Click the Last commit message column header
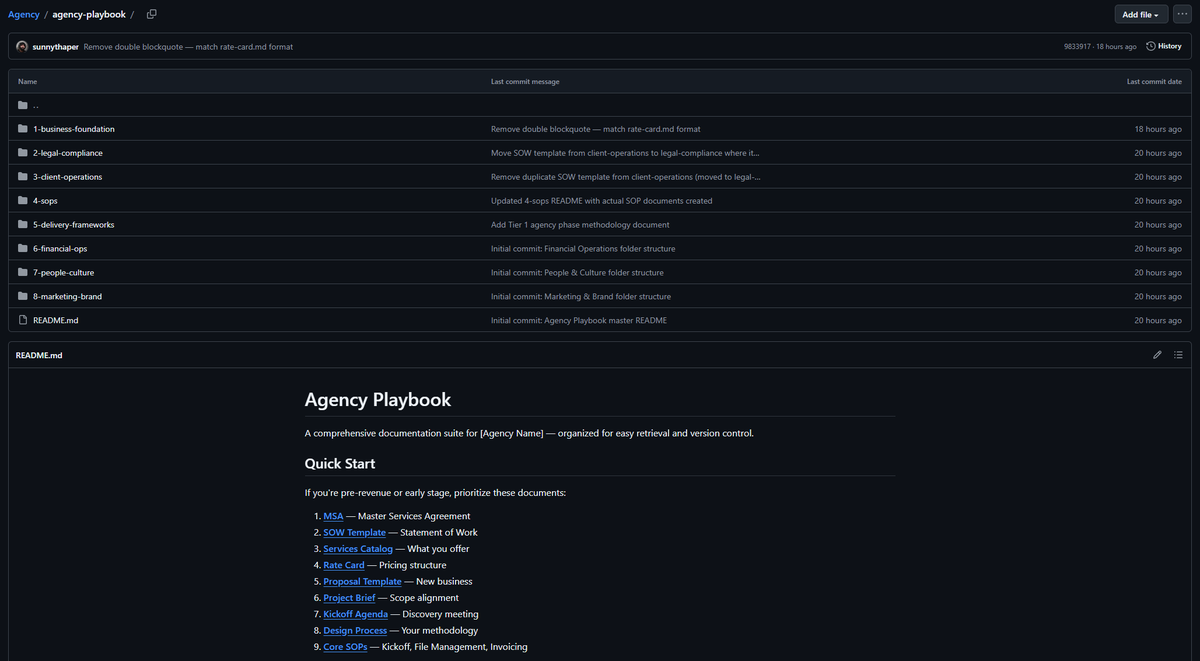The width and height of the screenshot is (1200, 661). (x=525, y=81)
